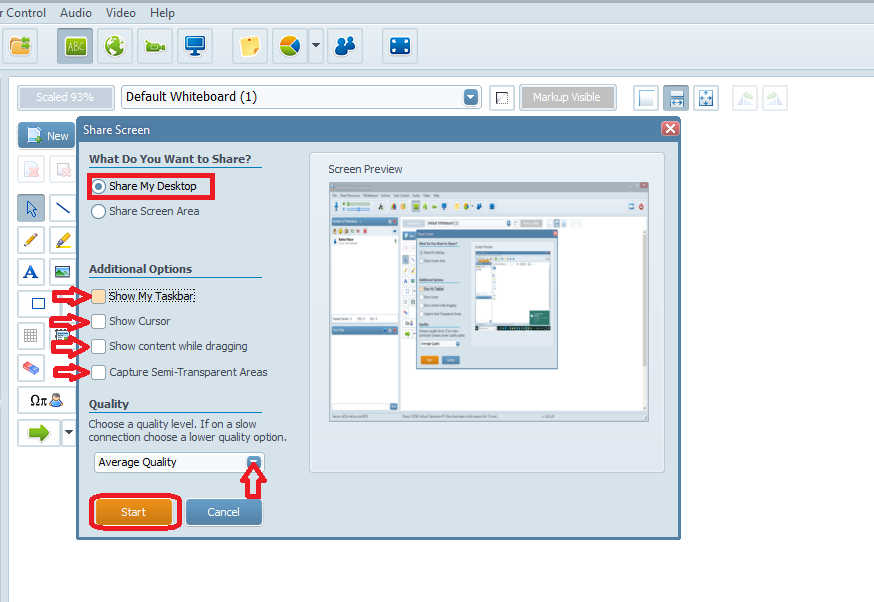Select the Share My Desktop option
Viewport: 874px width, 602px height.
98,186
